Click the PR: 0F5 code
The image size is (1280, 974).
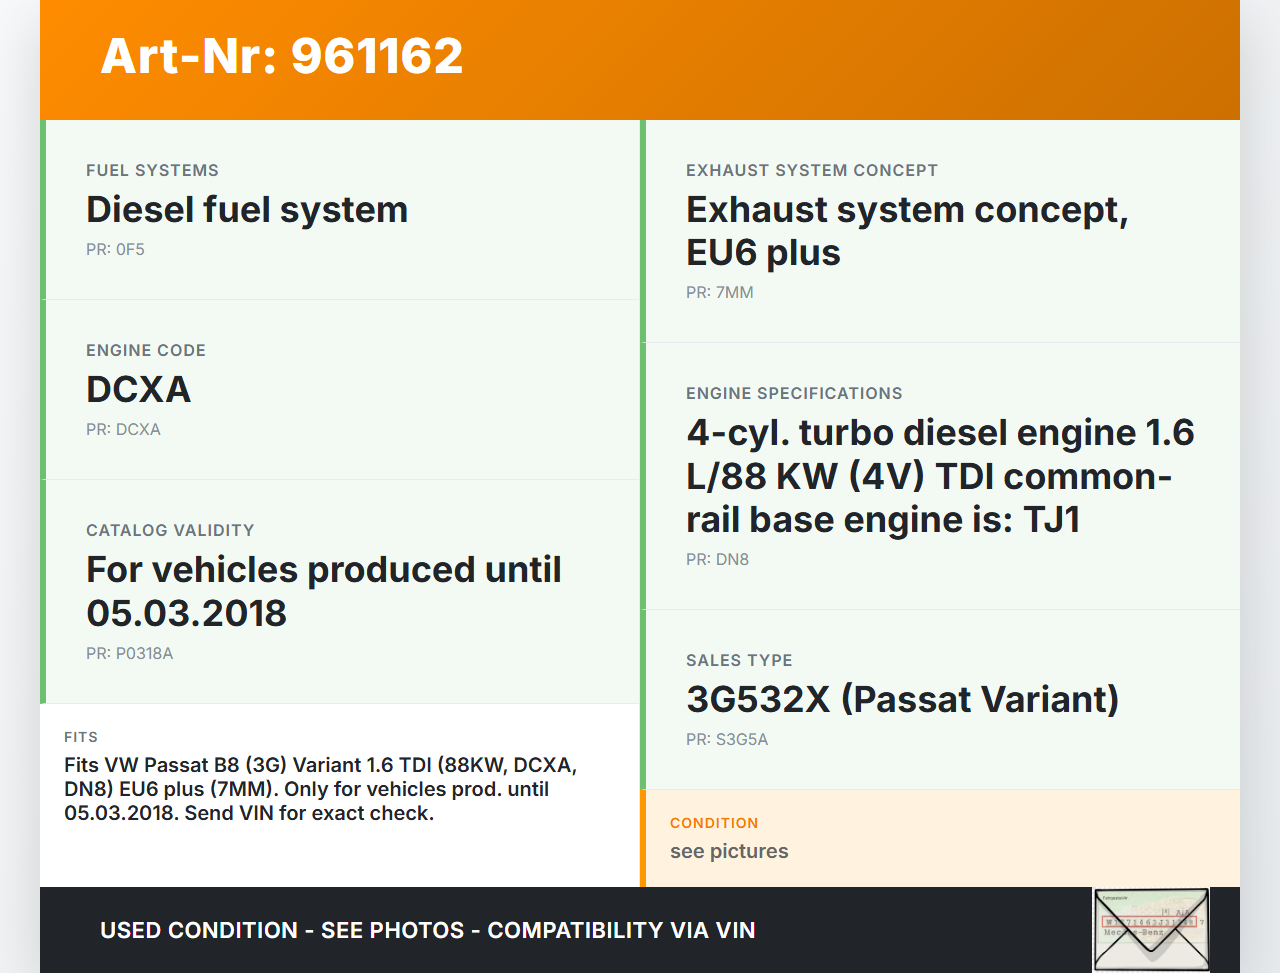(115, 250)
